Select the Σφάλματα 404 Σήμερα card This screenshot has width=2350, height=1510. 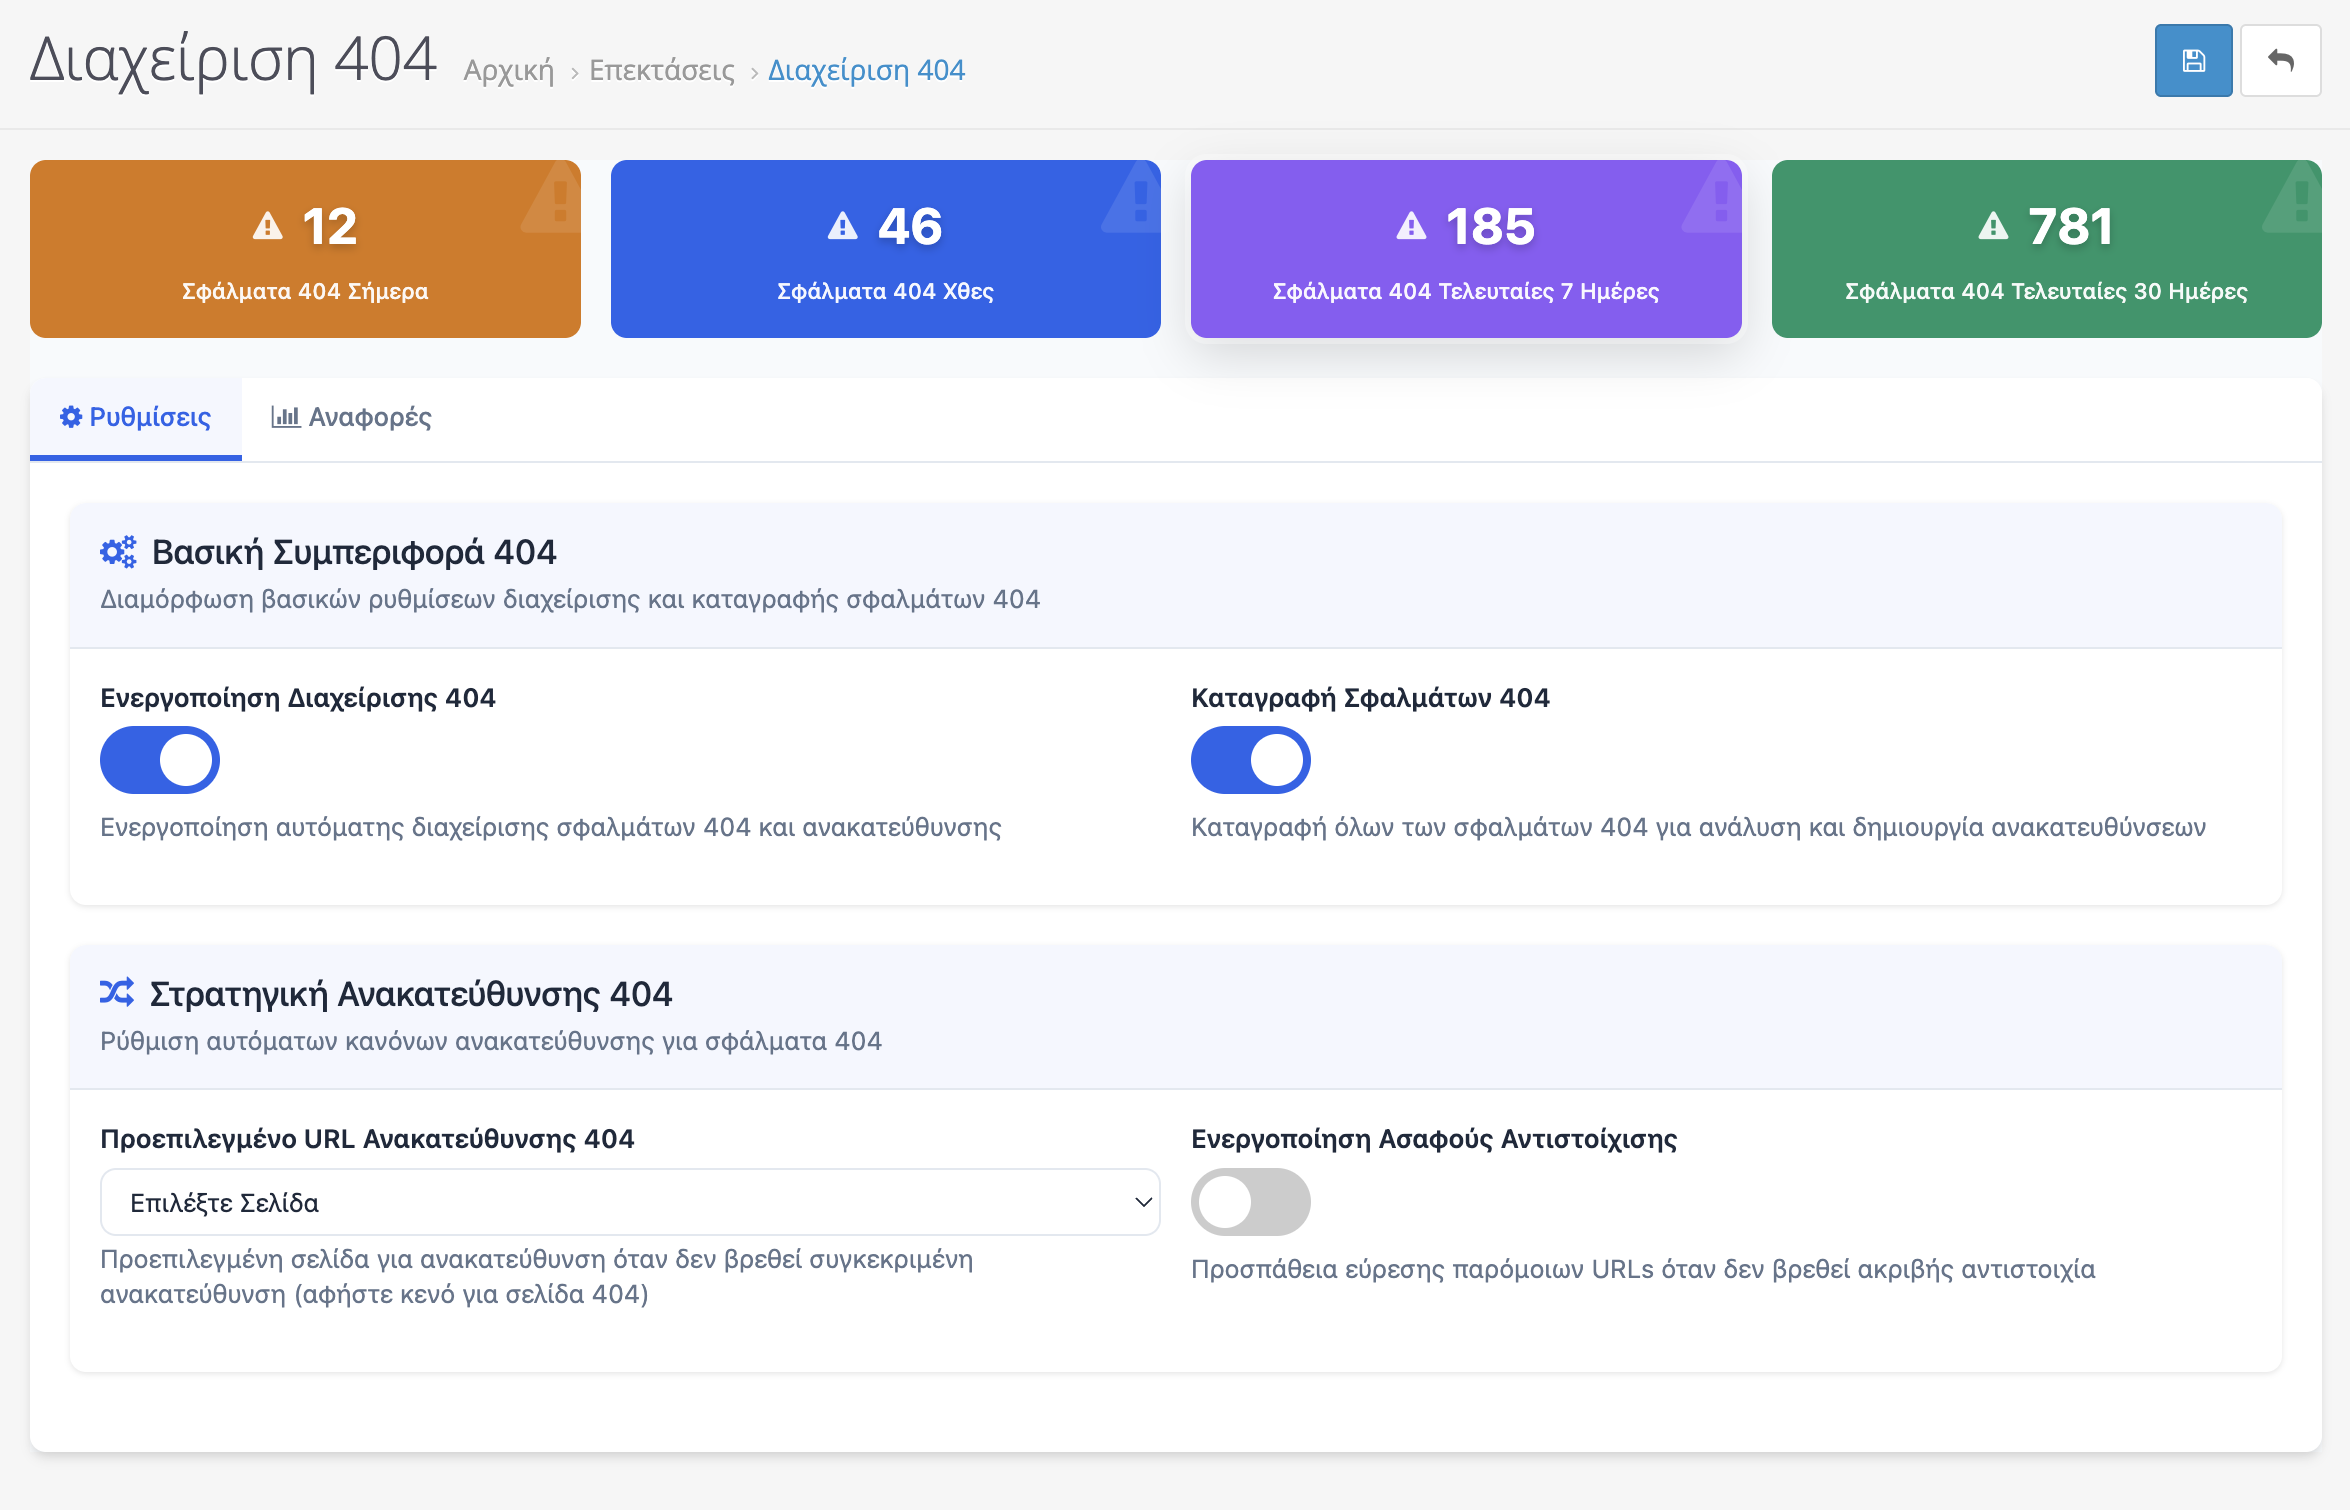click(305, 249)
